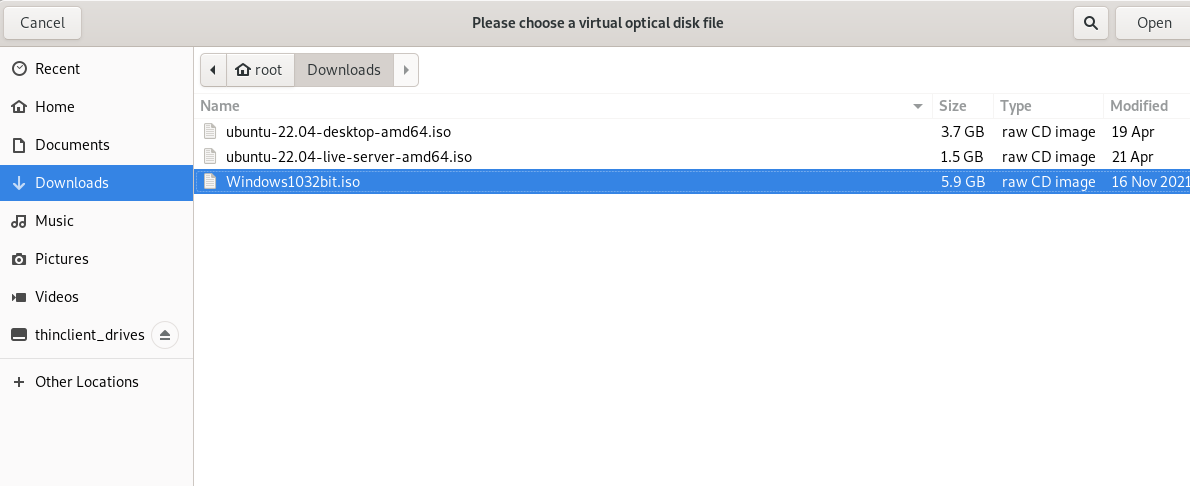Image resolution: width=1190 pixels, height=486 pixels.
Task: Toggle sort order arrow in Name column
Action: coord(918,106)
